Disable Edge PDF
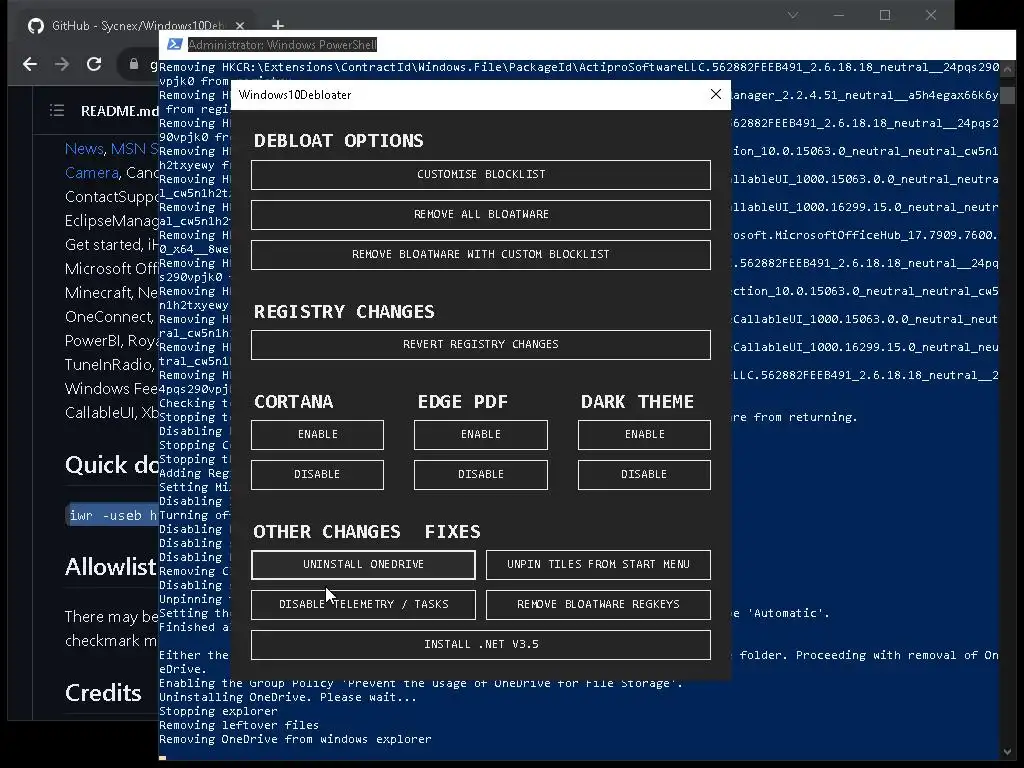 (x=481, y=474)
